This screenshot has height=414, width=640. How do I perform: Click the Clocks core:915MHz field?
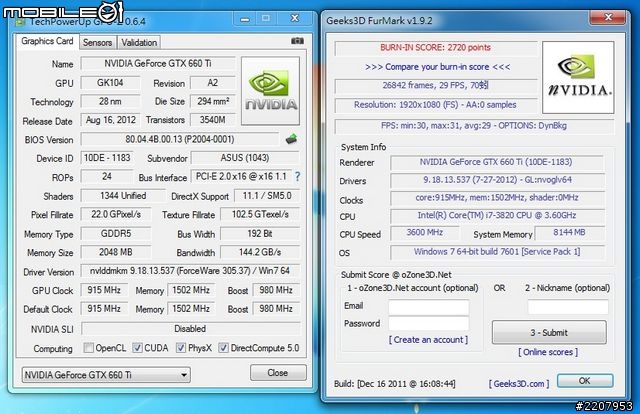496,198
